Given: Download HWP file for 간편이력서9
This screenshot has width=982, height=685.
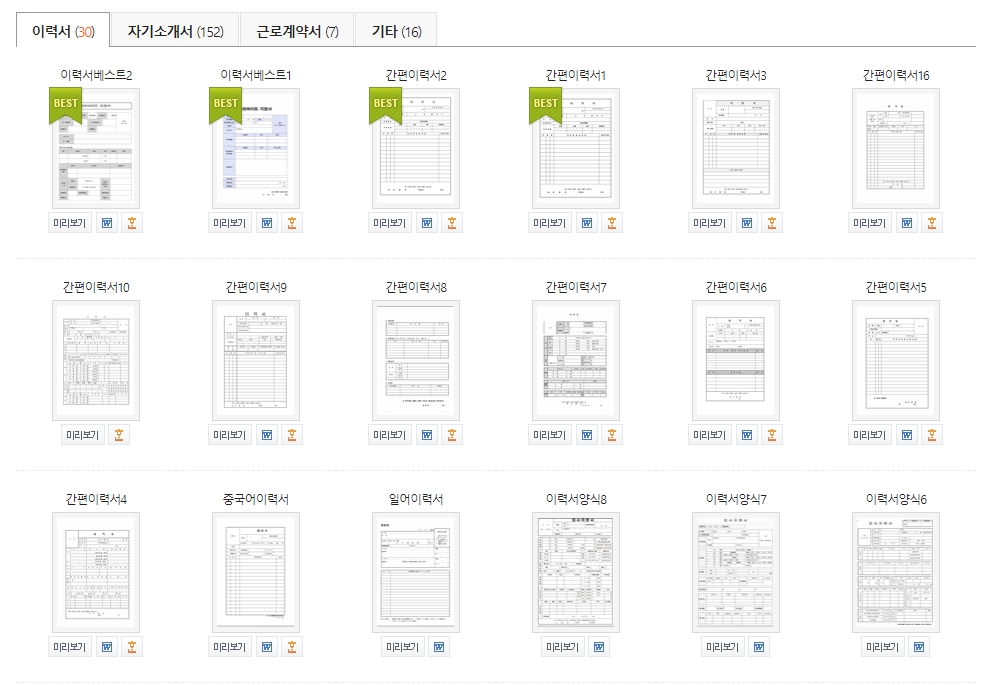Looking at the screenshot, I should click(x=292, y=435).
